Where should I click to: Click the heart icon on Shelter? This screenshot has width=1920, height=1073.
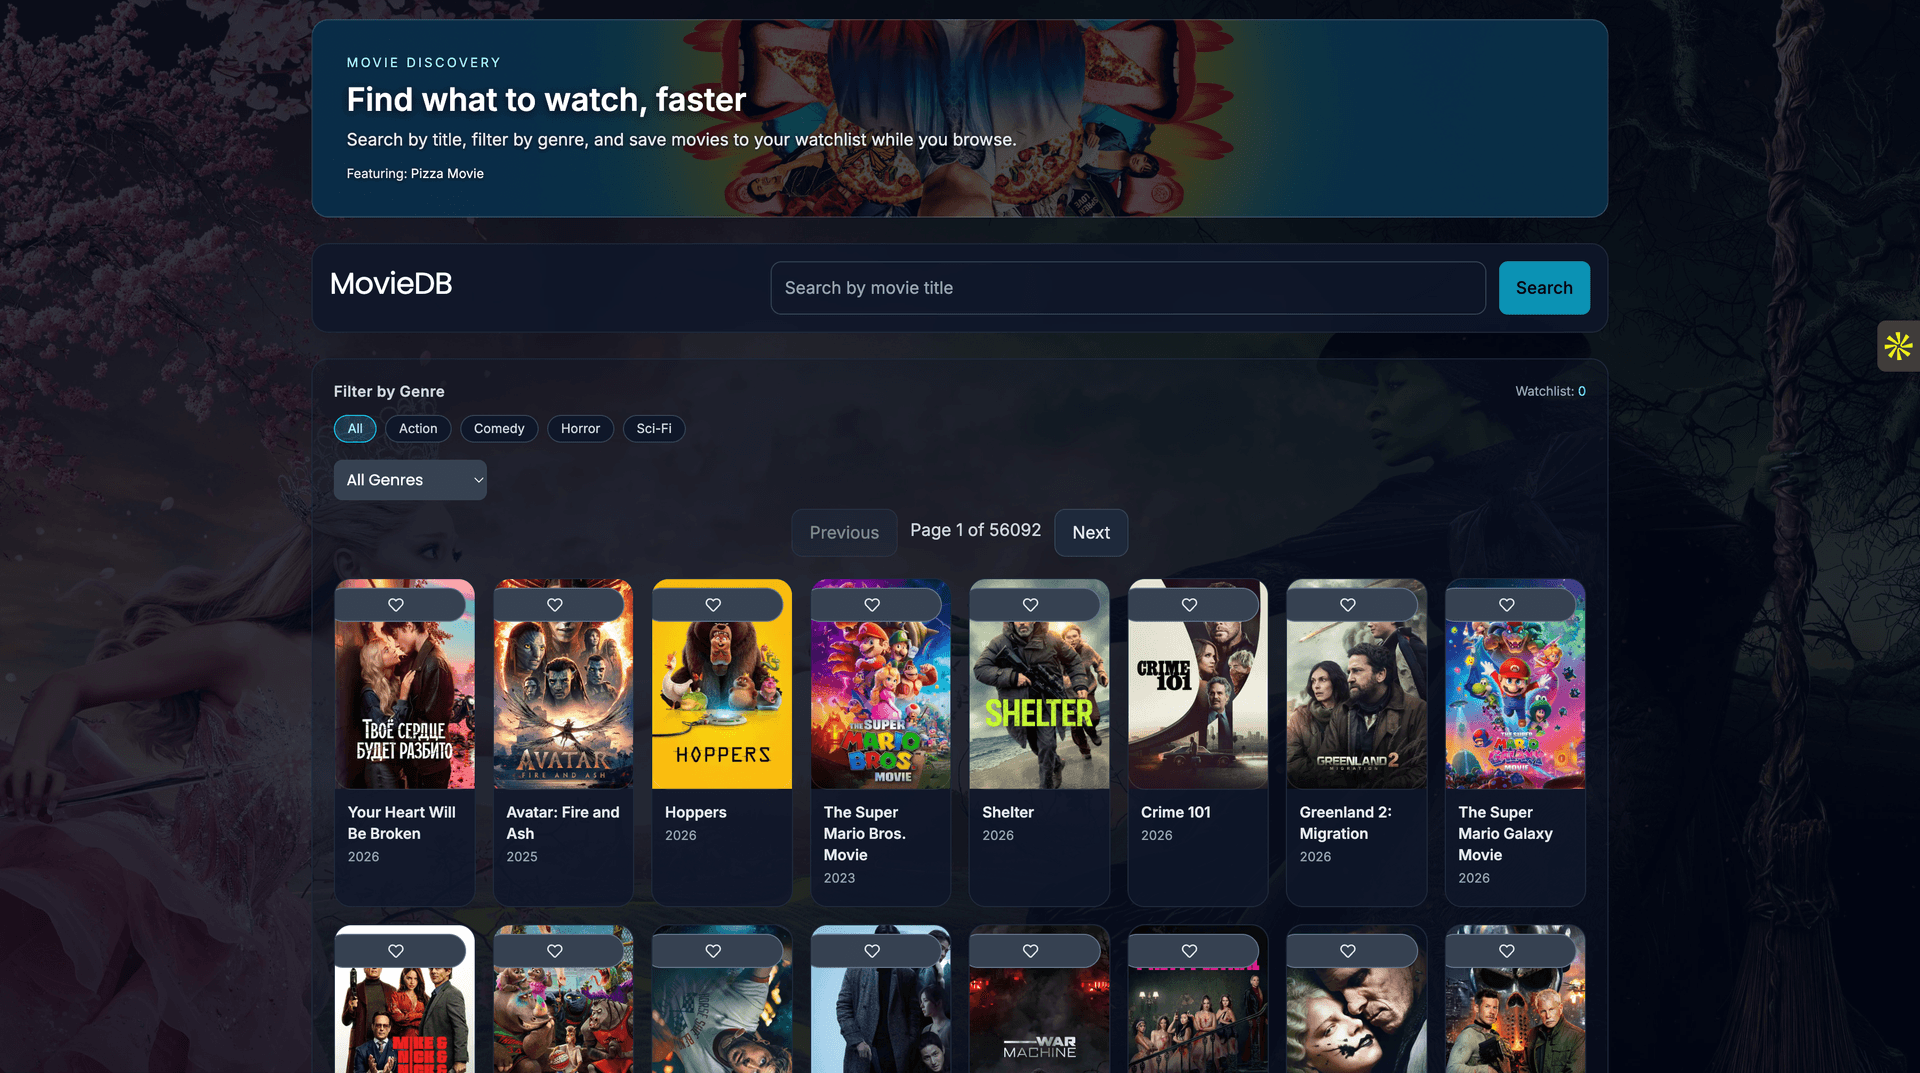(1030, 604)
